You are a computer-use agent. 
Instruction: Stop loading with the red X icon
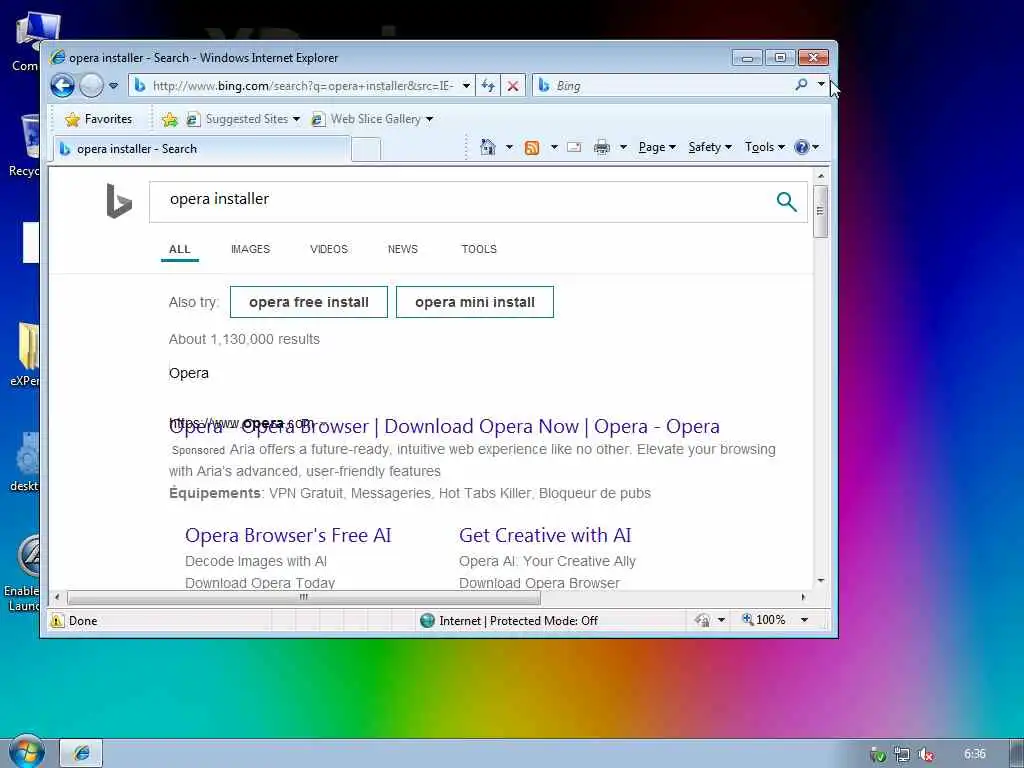tap(513, 86)
